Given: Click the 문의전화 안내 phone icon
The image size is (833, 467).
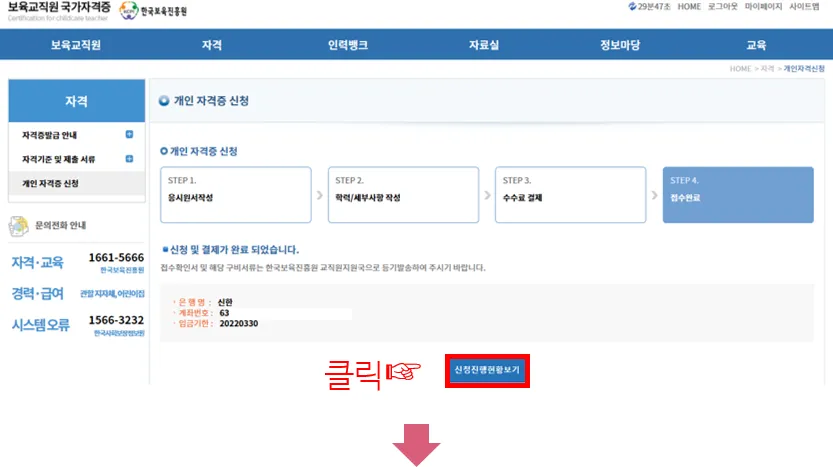Looking at the screenshot, I should click(18, 225).
